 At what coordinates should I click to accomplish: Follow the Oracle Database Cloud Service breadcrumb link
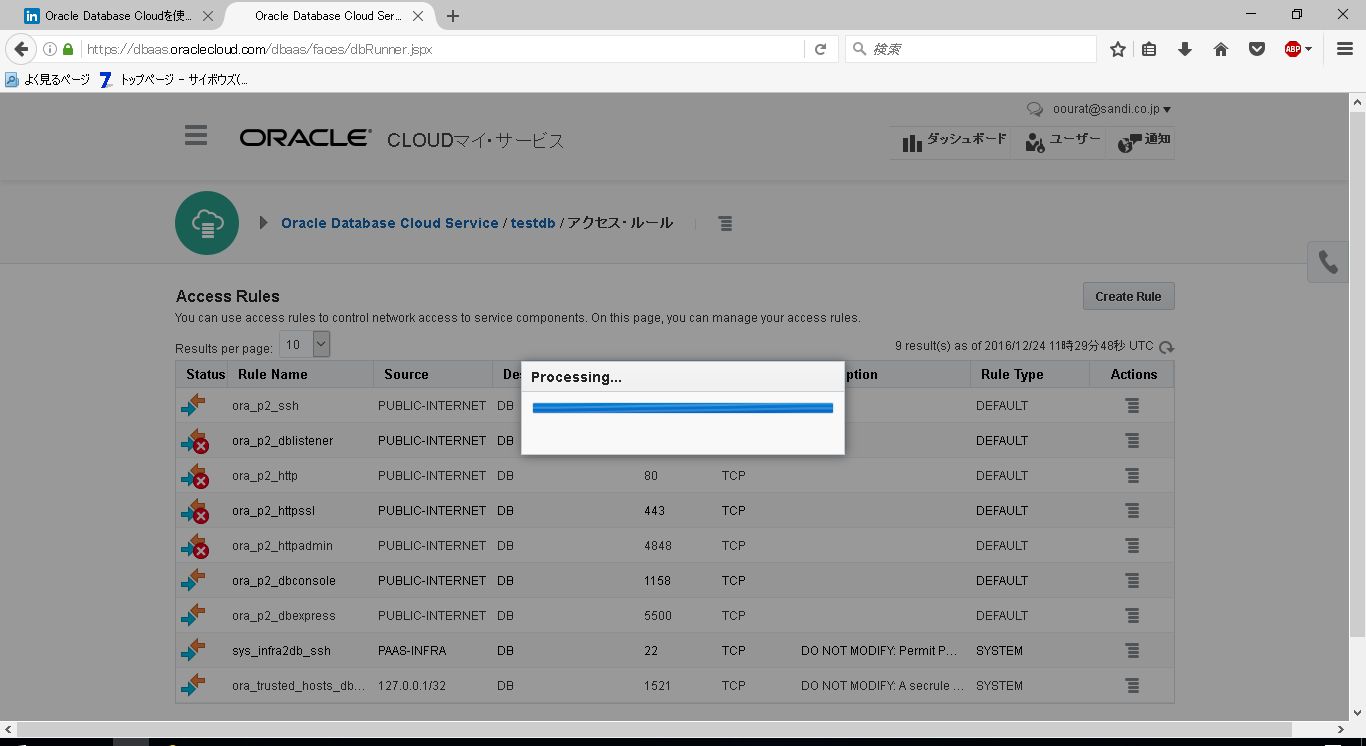coord(389,223)
